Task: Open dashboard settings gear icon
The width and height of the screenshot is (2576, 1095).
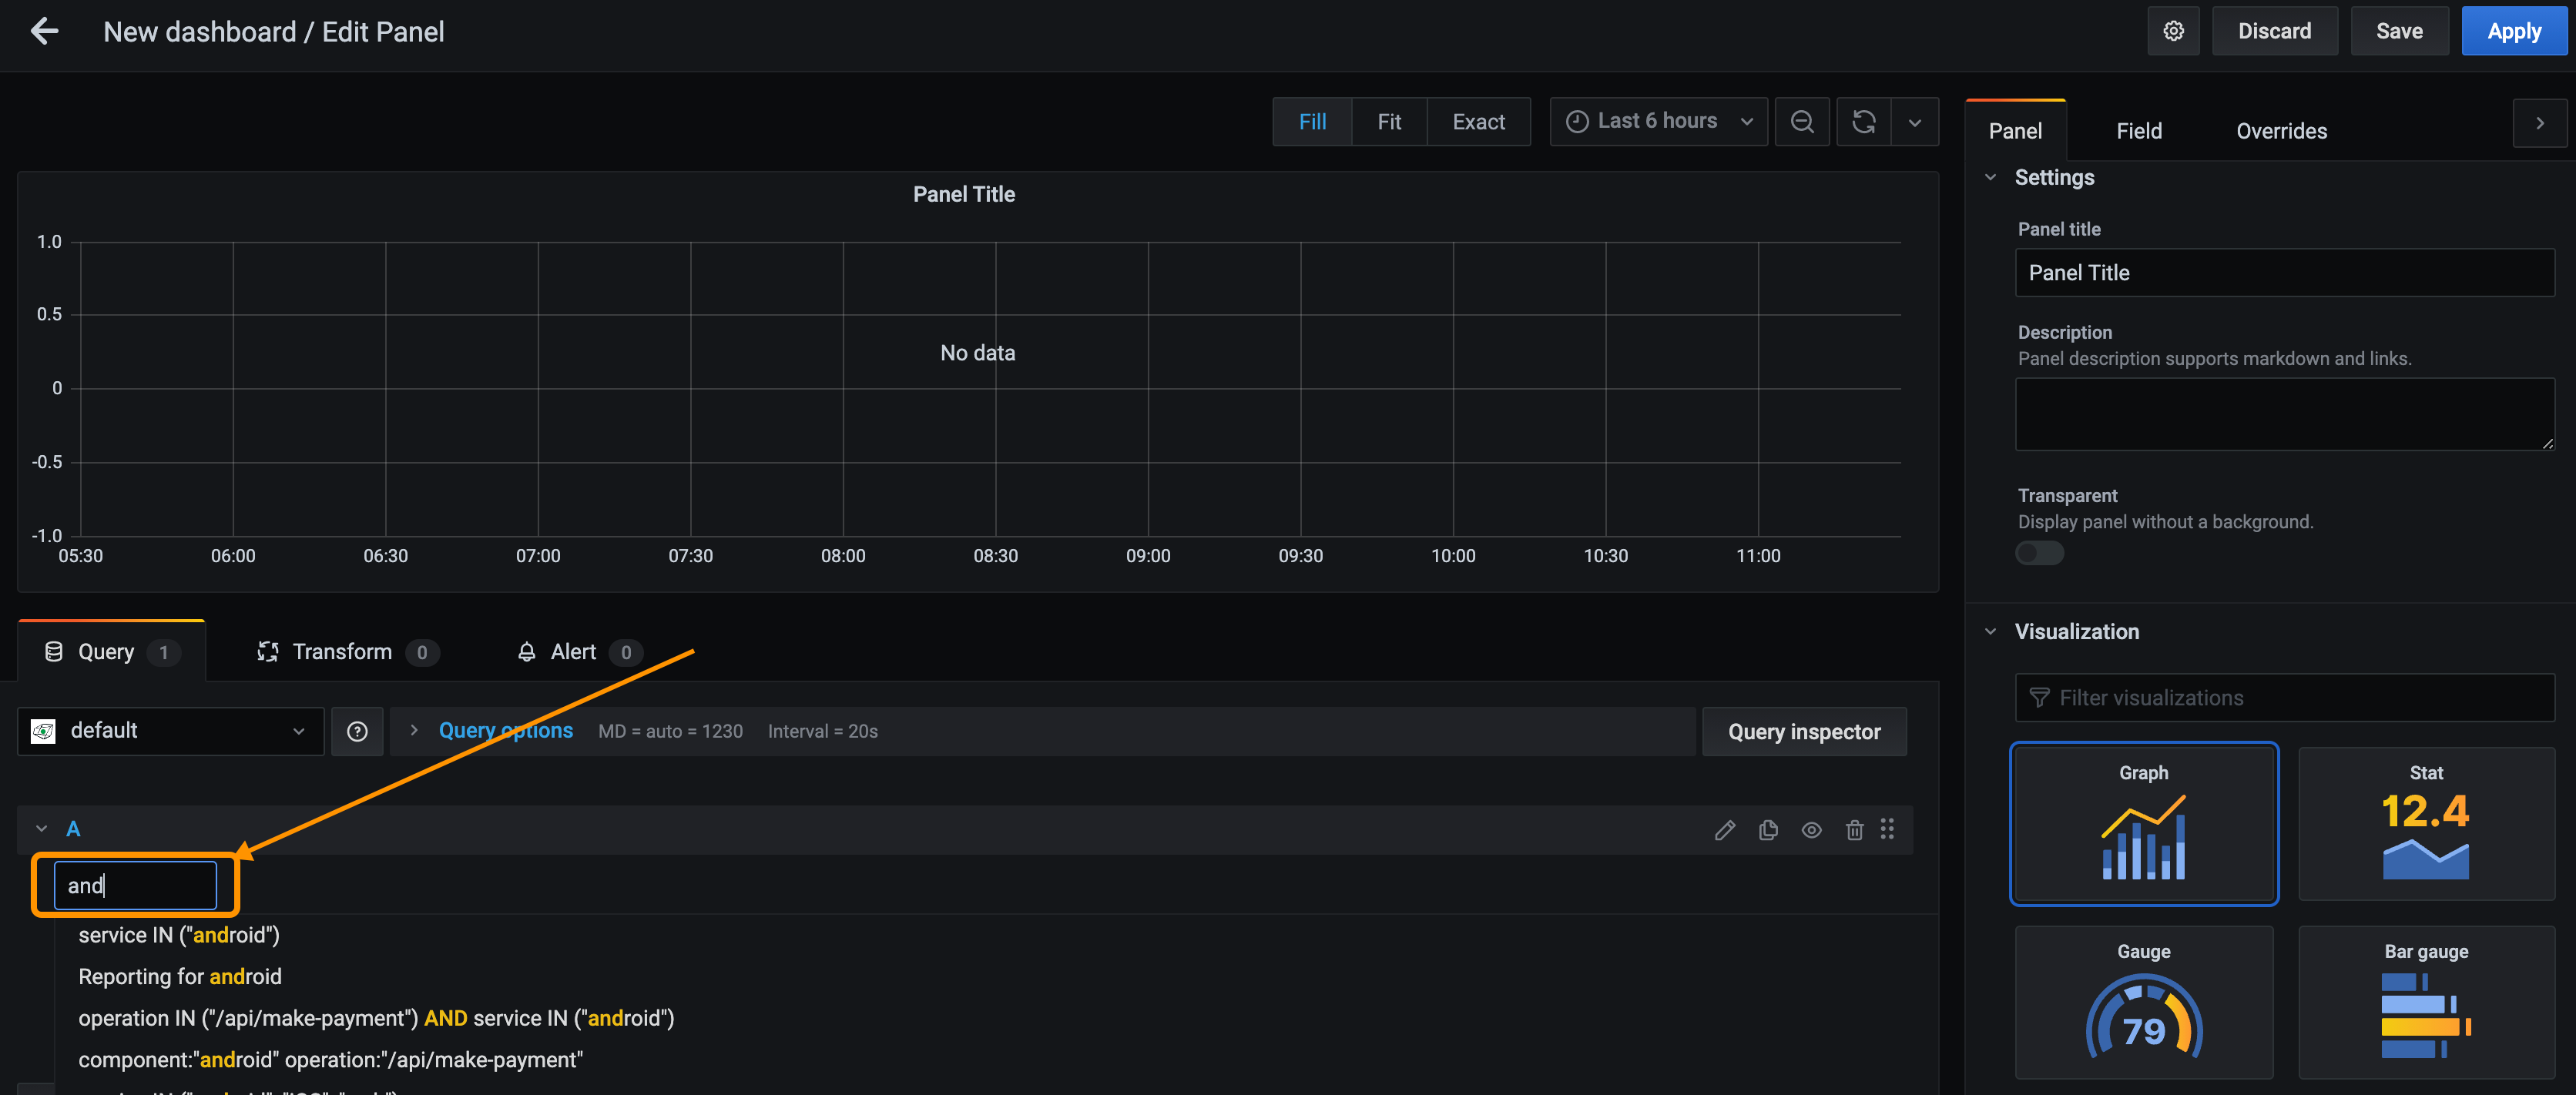Action: point(2173,31)
